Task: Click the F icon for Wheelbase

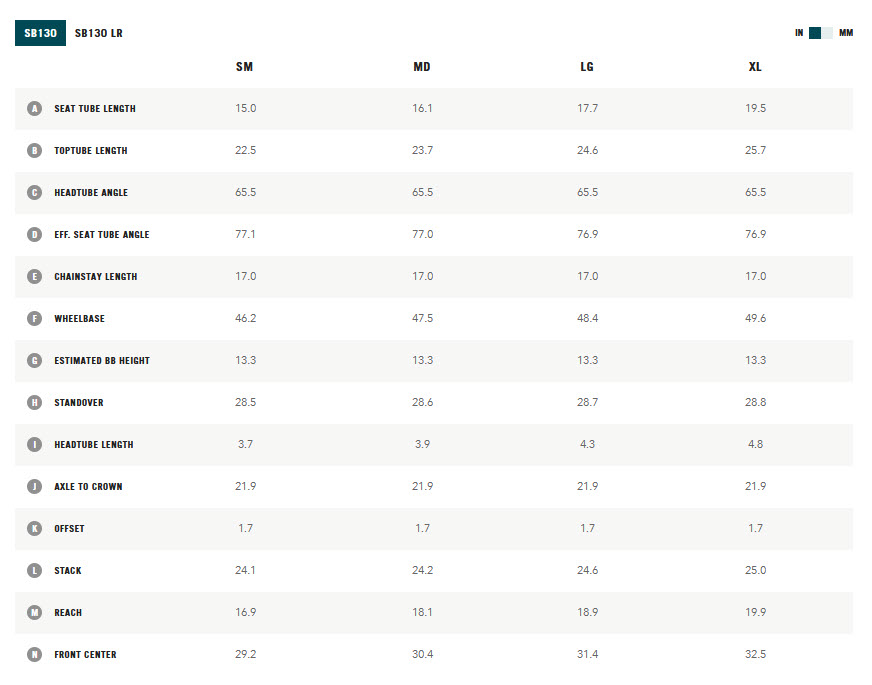Action: click(x=34, y=318)
